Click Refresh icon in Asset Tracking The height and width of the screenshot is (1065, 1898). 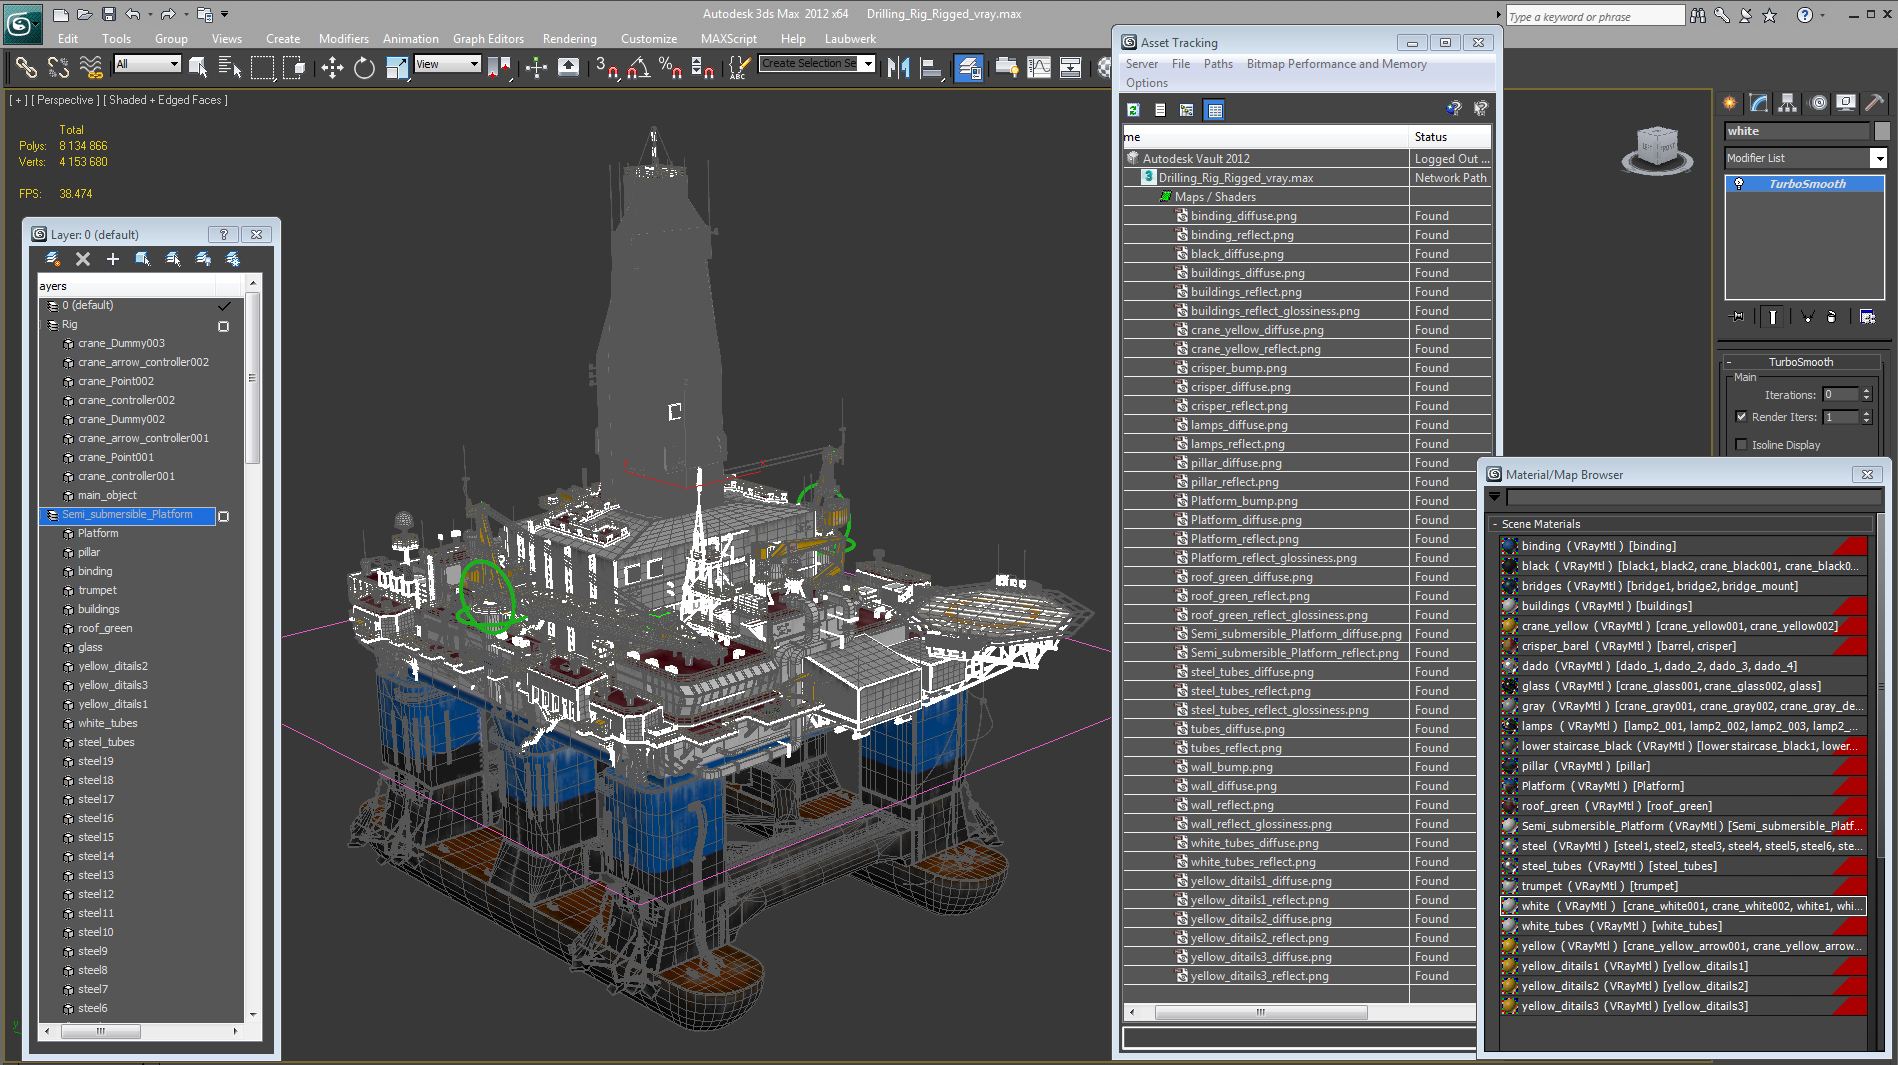1133,110
